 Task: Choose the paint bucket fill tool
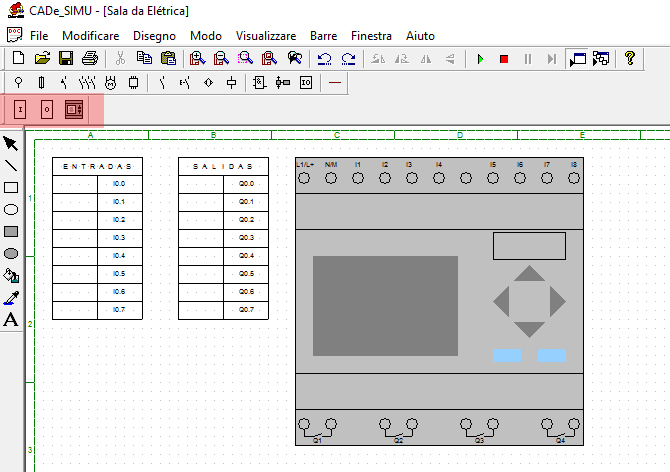coord(11,276)
